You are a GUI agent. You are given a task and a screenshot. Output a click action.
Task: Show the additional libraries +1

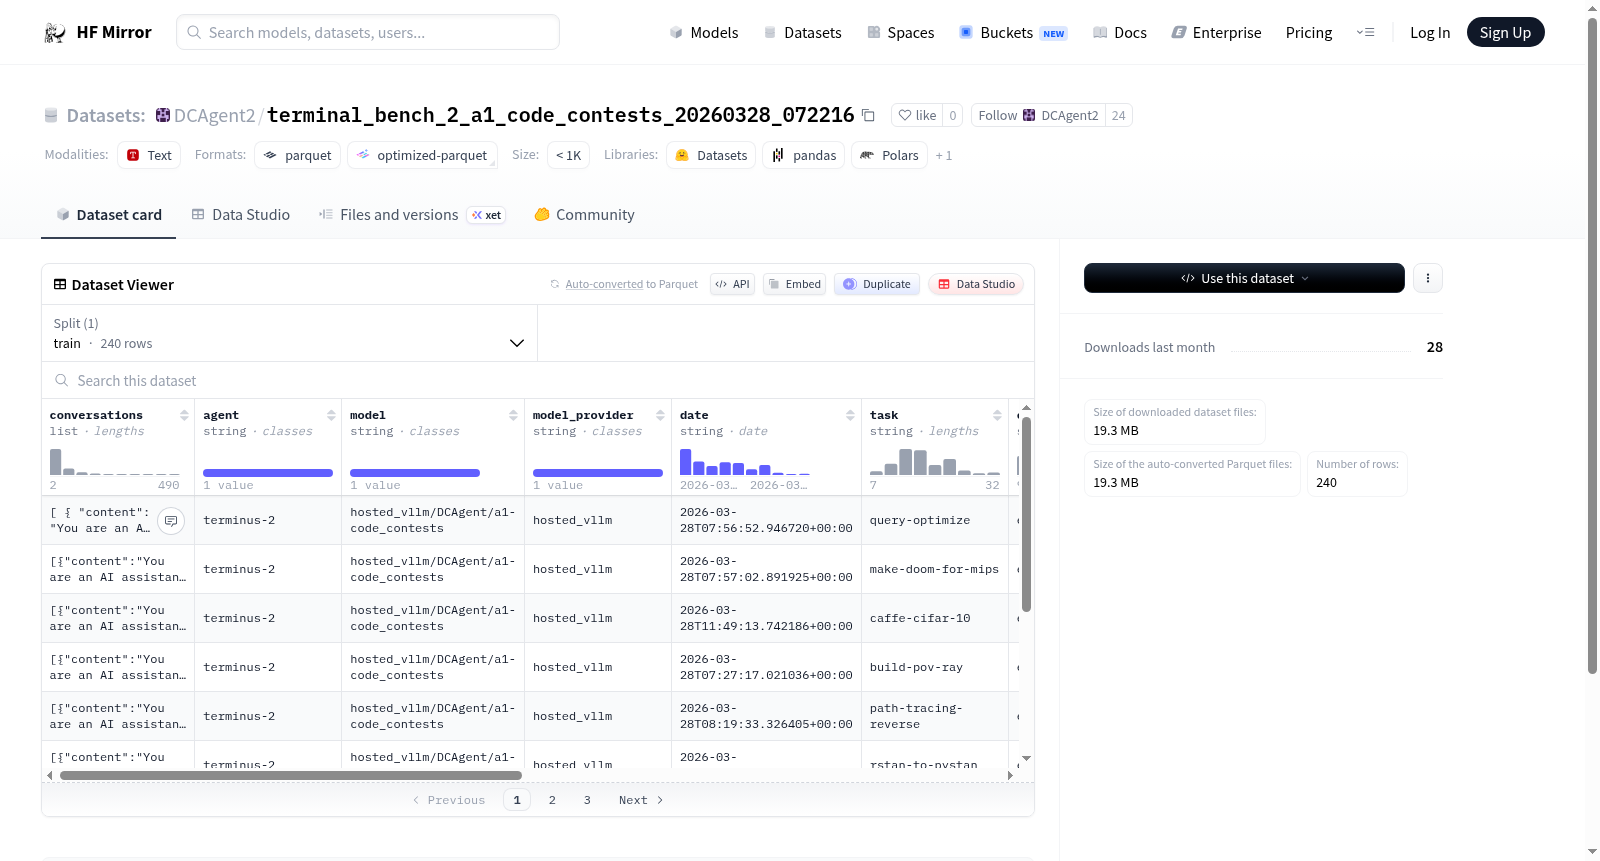[944, 156]
